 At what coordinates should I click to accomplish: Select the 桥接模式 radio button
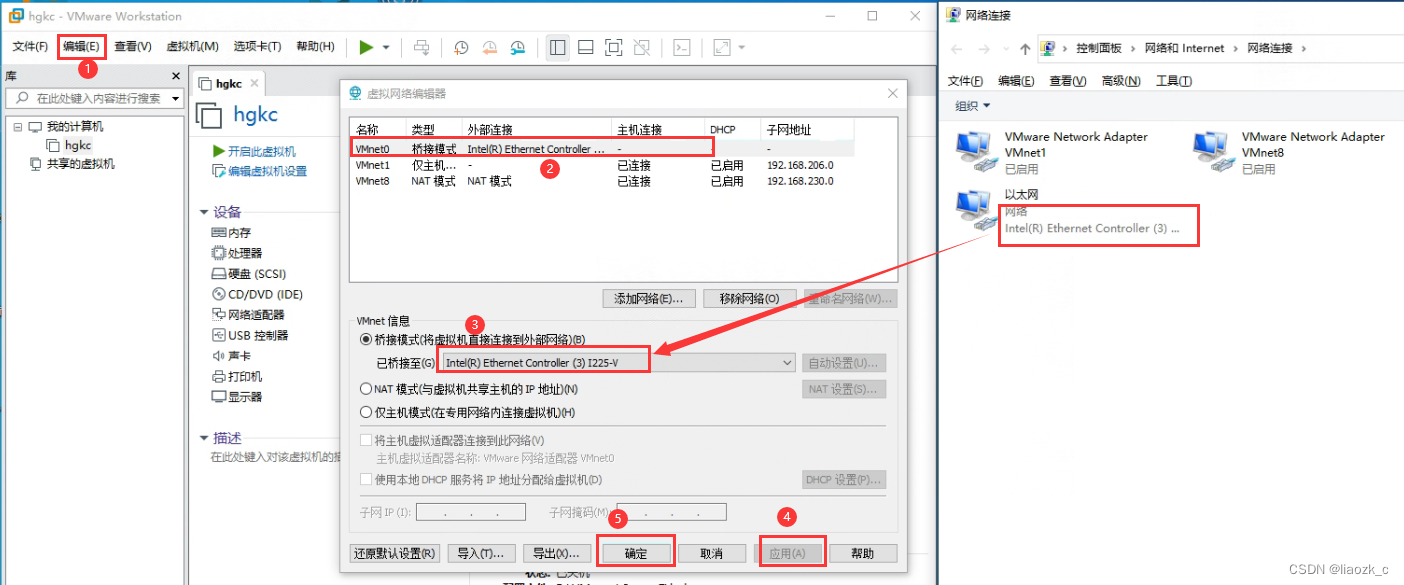(x=366, y=340)
